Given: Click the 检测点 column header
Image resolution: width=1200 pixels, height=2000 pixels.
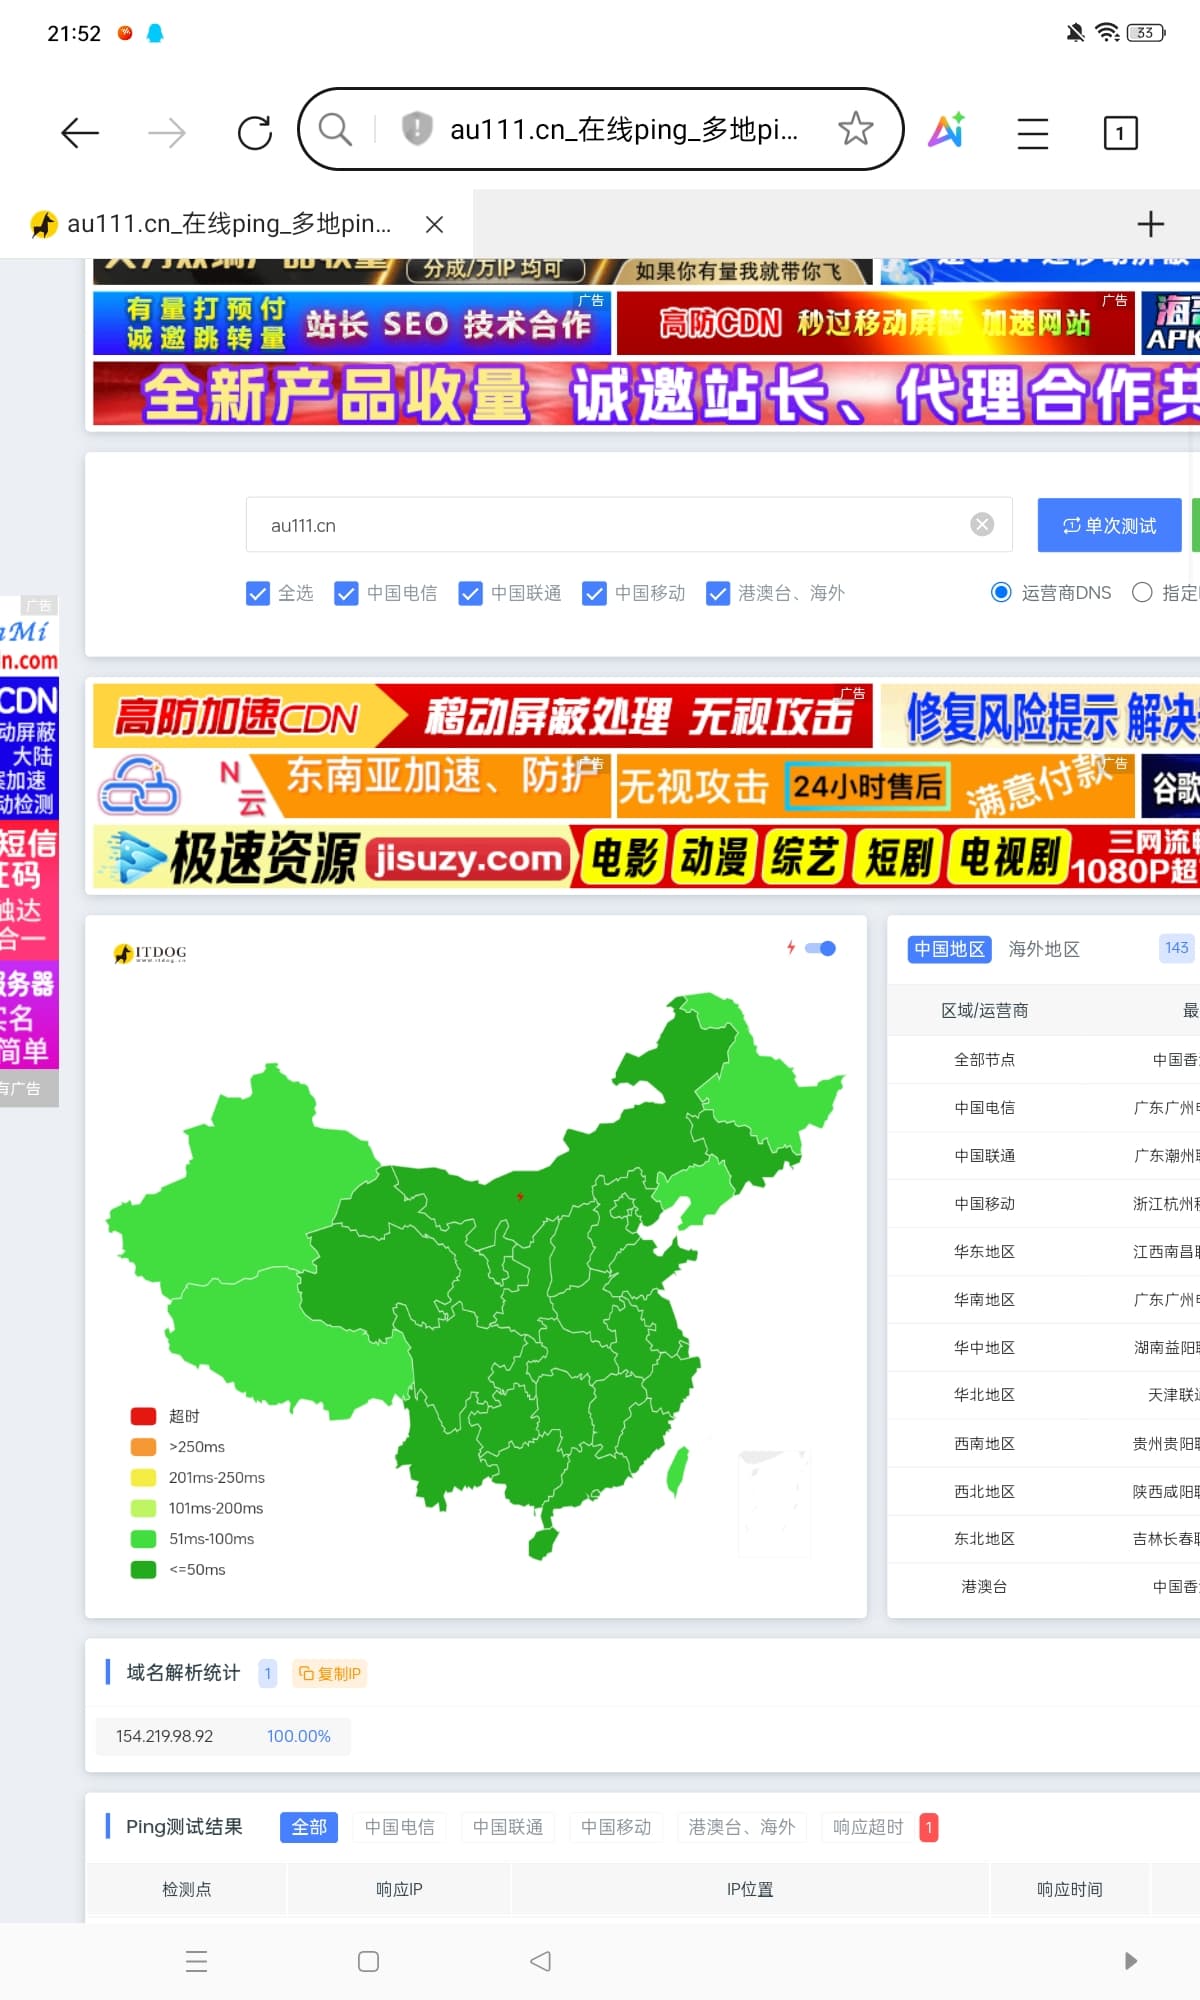Looking at the screenshot, I should 187,1889.
